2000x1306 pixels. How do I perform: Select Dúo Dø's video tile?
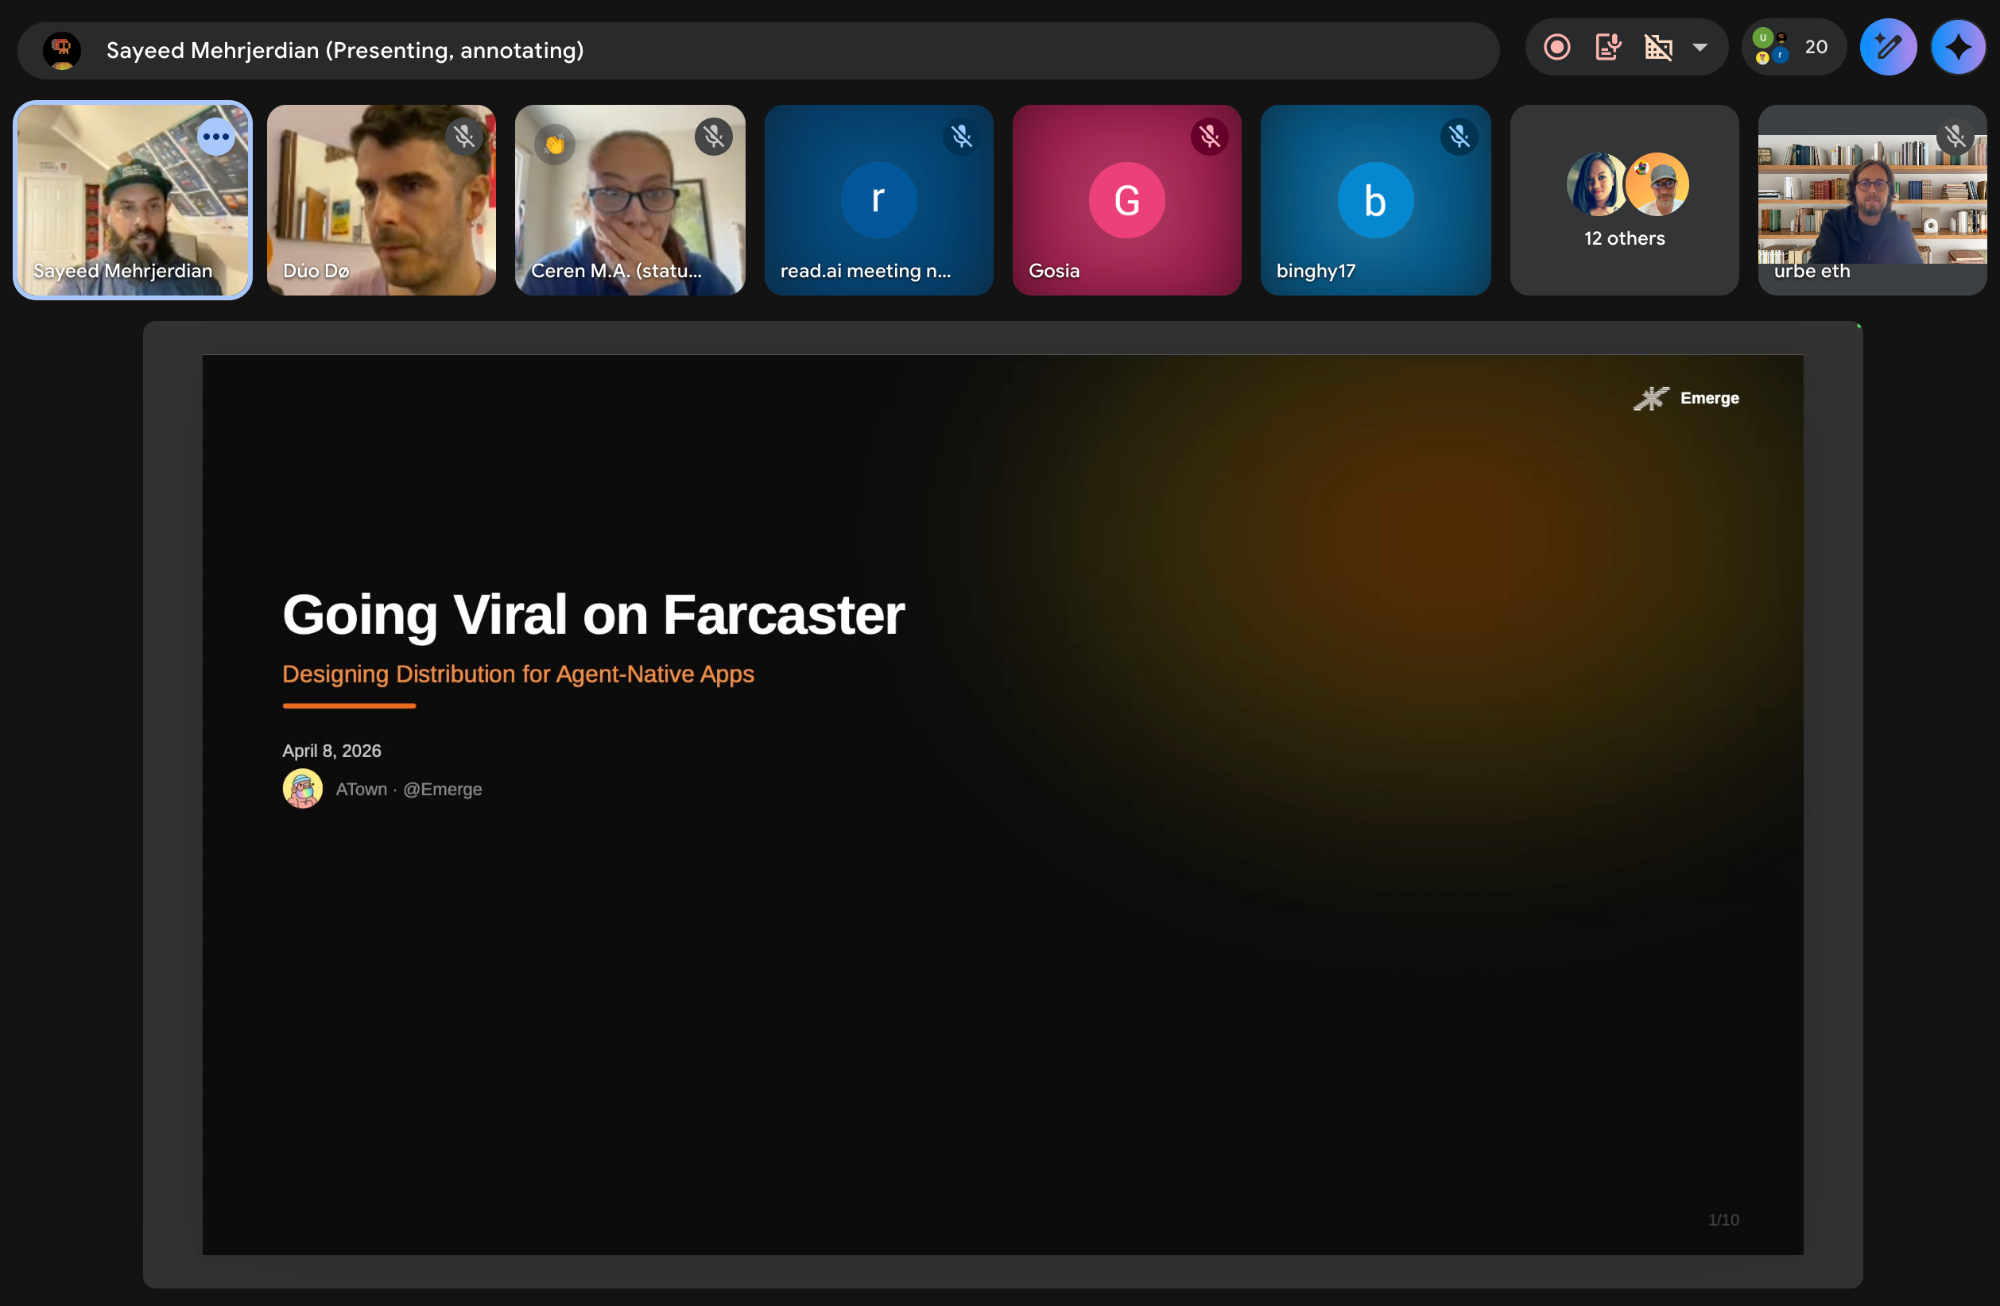coord(381,200)
